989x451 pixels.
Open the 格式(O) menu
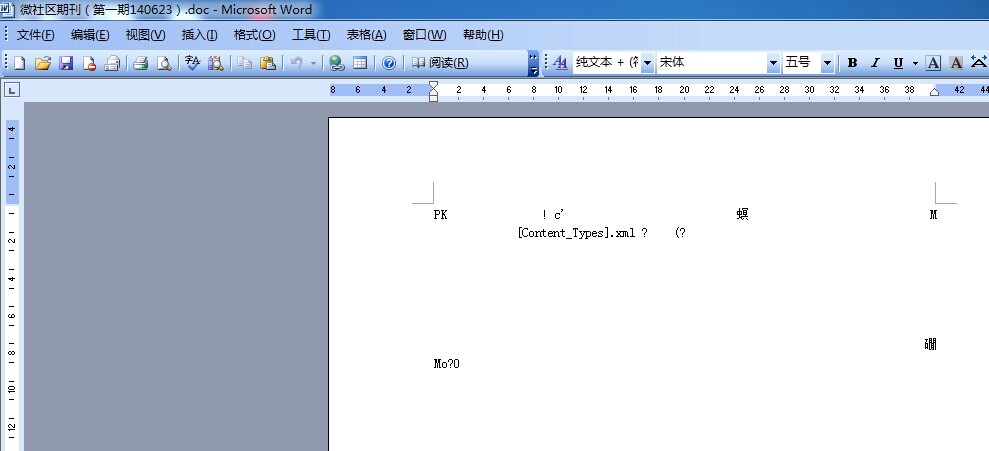coord(254,35)
